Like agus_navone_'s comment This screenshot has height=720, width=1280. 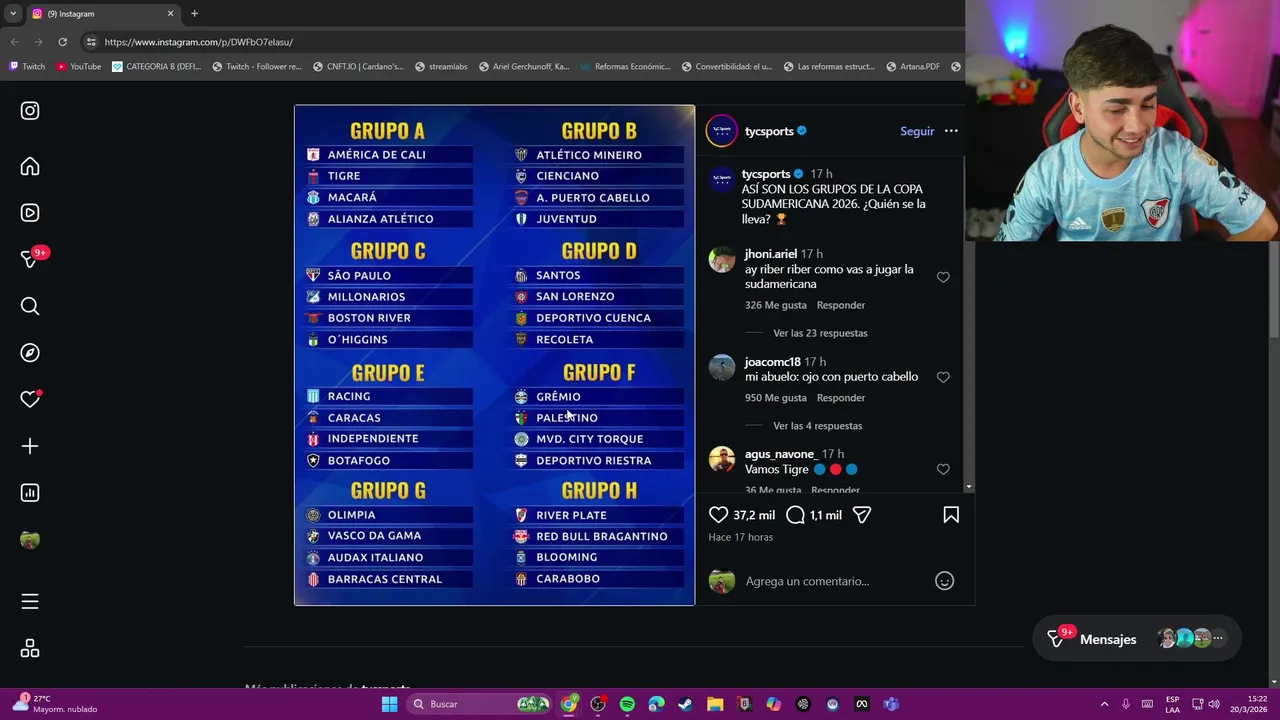pyautogui.click(x=943, y=469)
